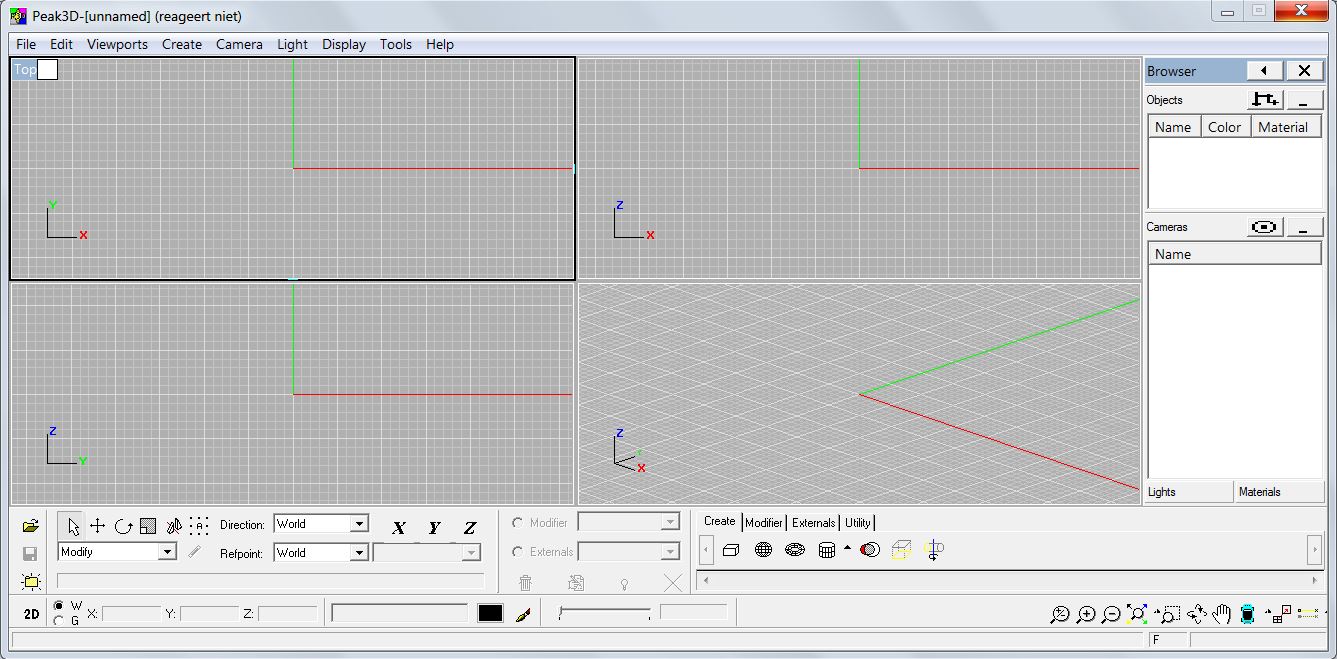Open the Viewports menu
The height and width of the screenshot is (659, 1337).
(x=117, y=44)
